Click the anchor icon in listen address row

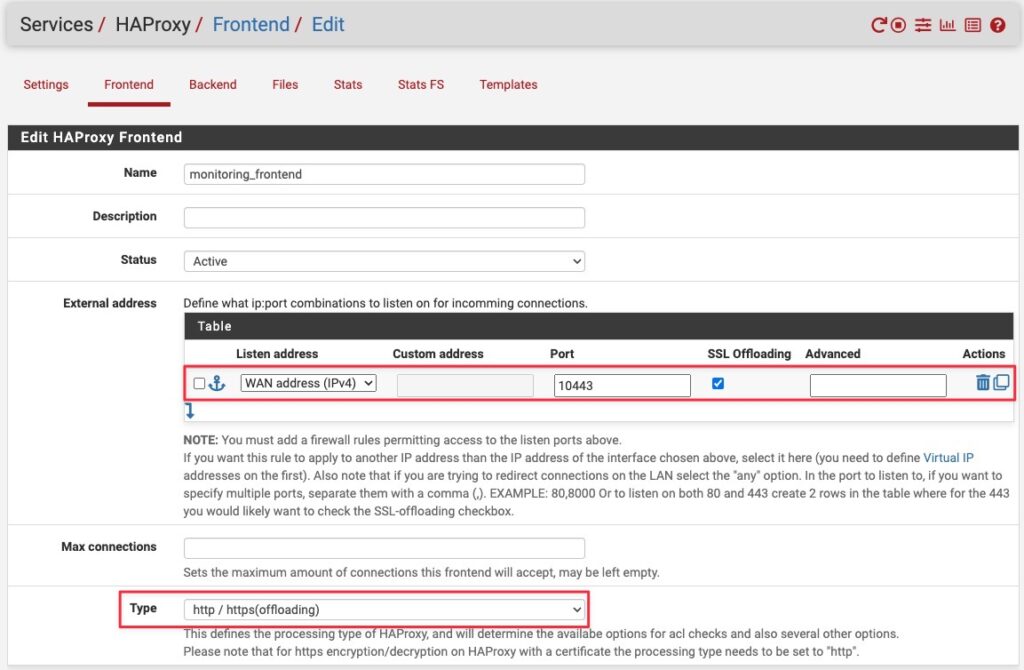217,383
